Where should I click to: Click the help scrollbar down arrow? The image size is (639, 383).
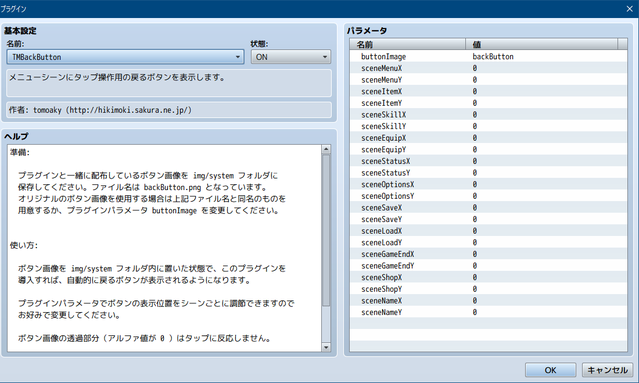click(326, 347)
